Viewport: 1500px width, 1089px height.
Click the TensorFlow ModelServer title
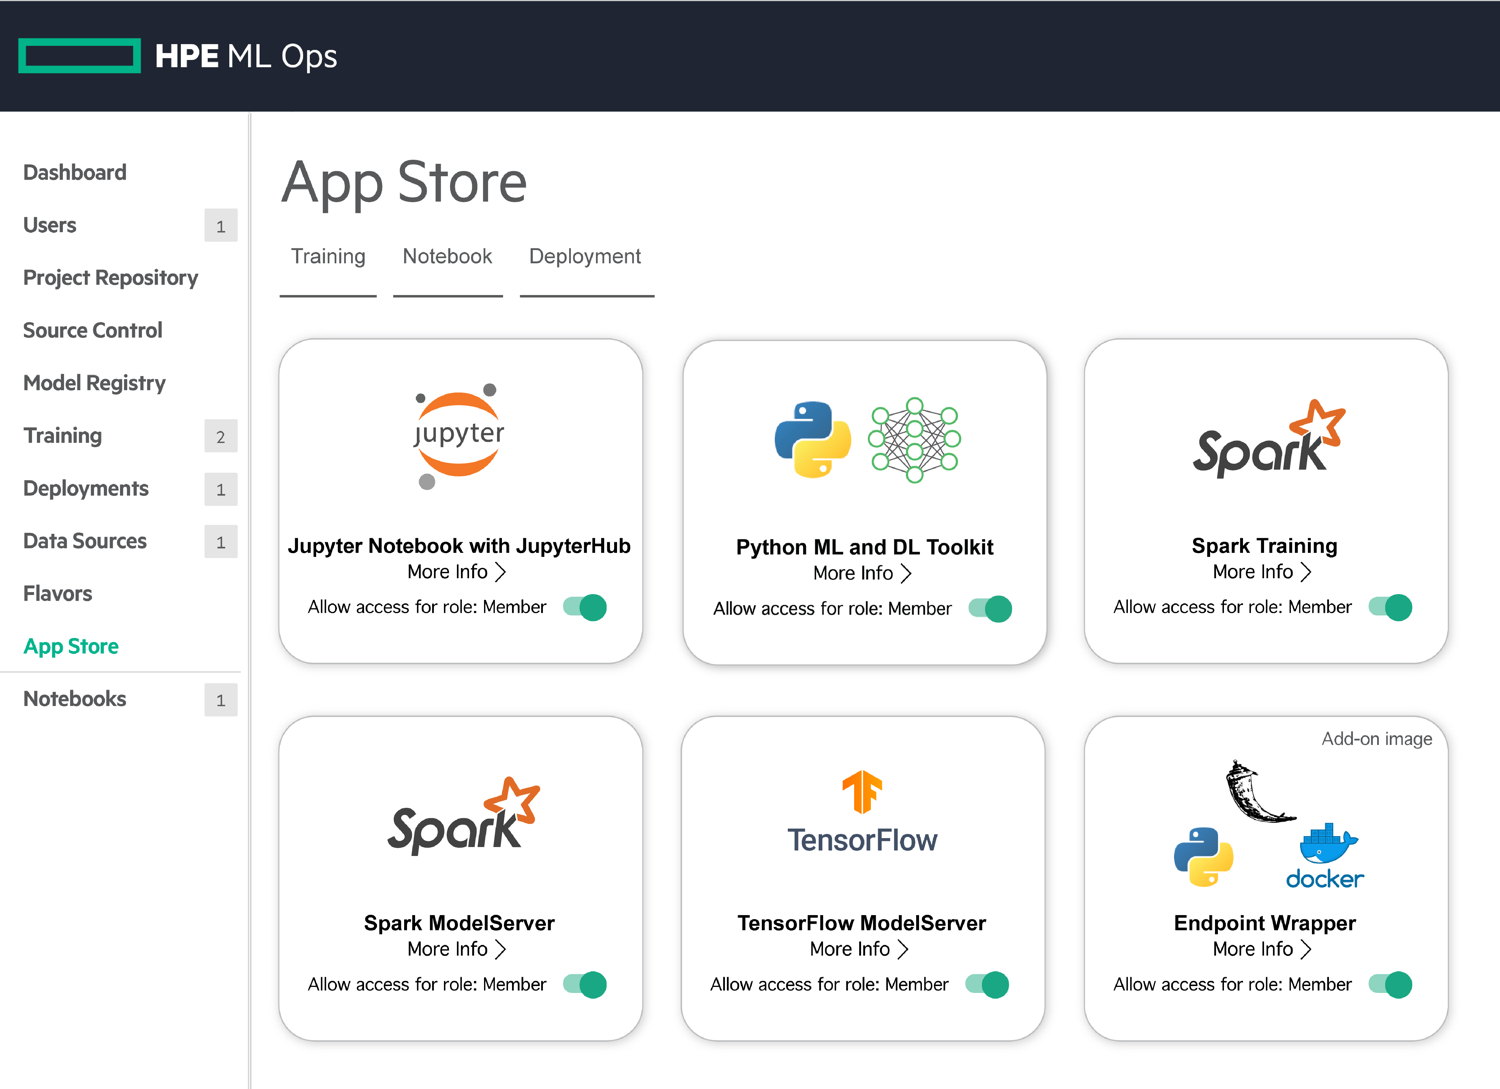tap(862, 923)
